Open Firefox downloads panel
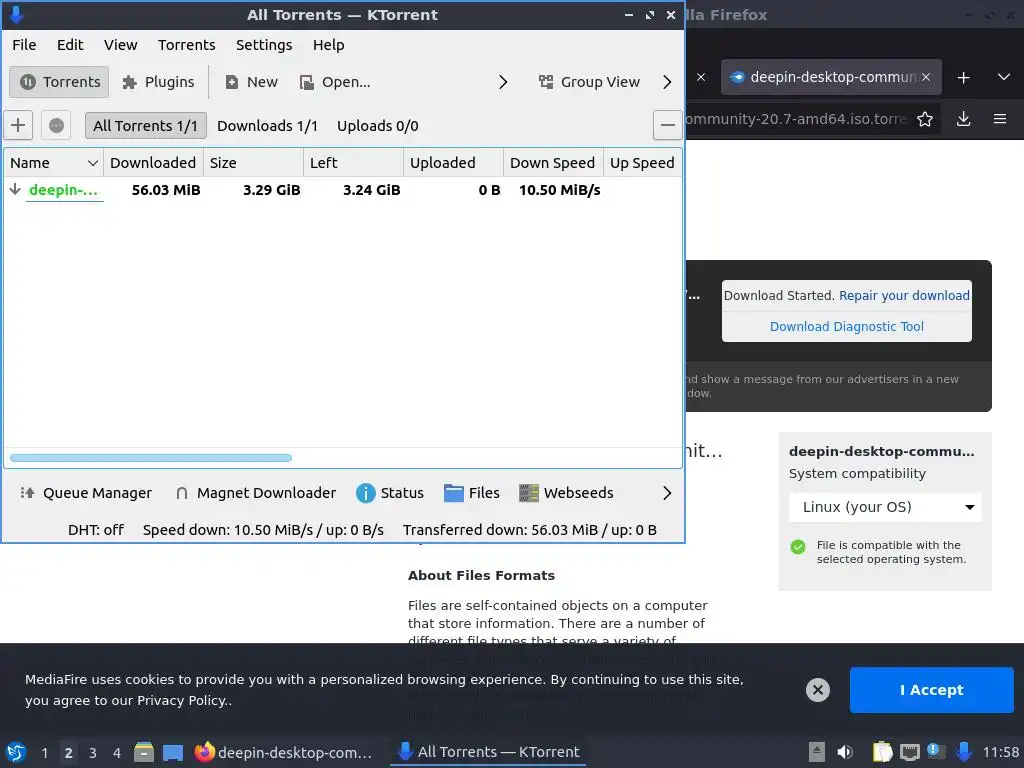The image size is (1024, 768). tap(963, 119)
